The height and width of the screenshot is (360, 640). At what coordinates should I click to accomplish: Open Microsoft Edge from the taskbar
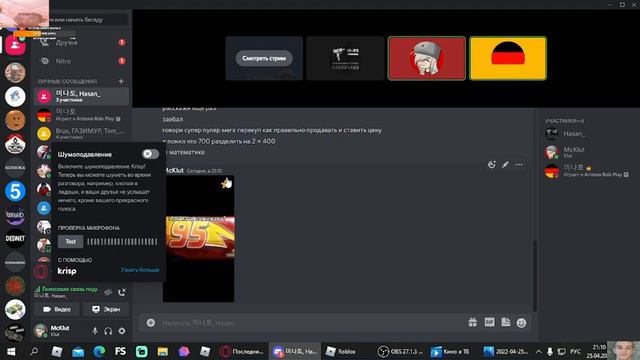pyautogui.click(x=99, y=351)
